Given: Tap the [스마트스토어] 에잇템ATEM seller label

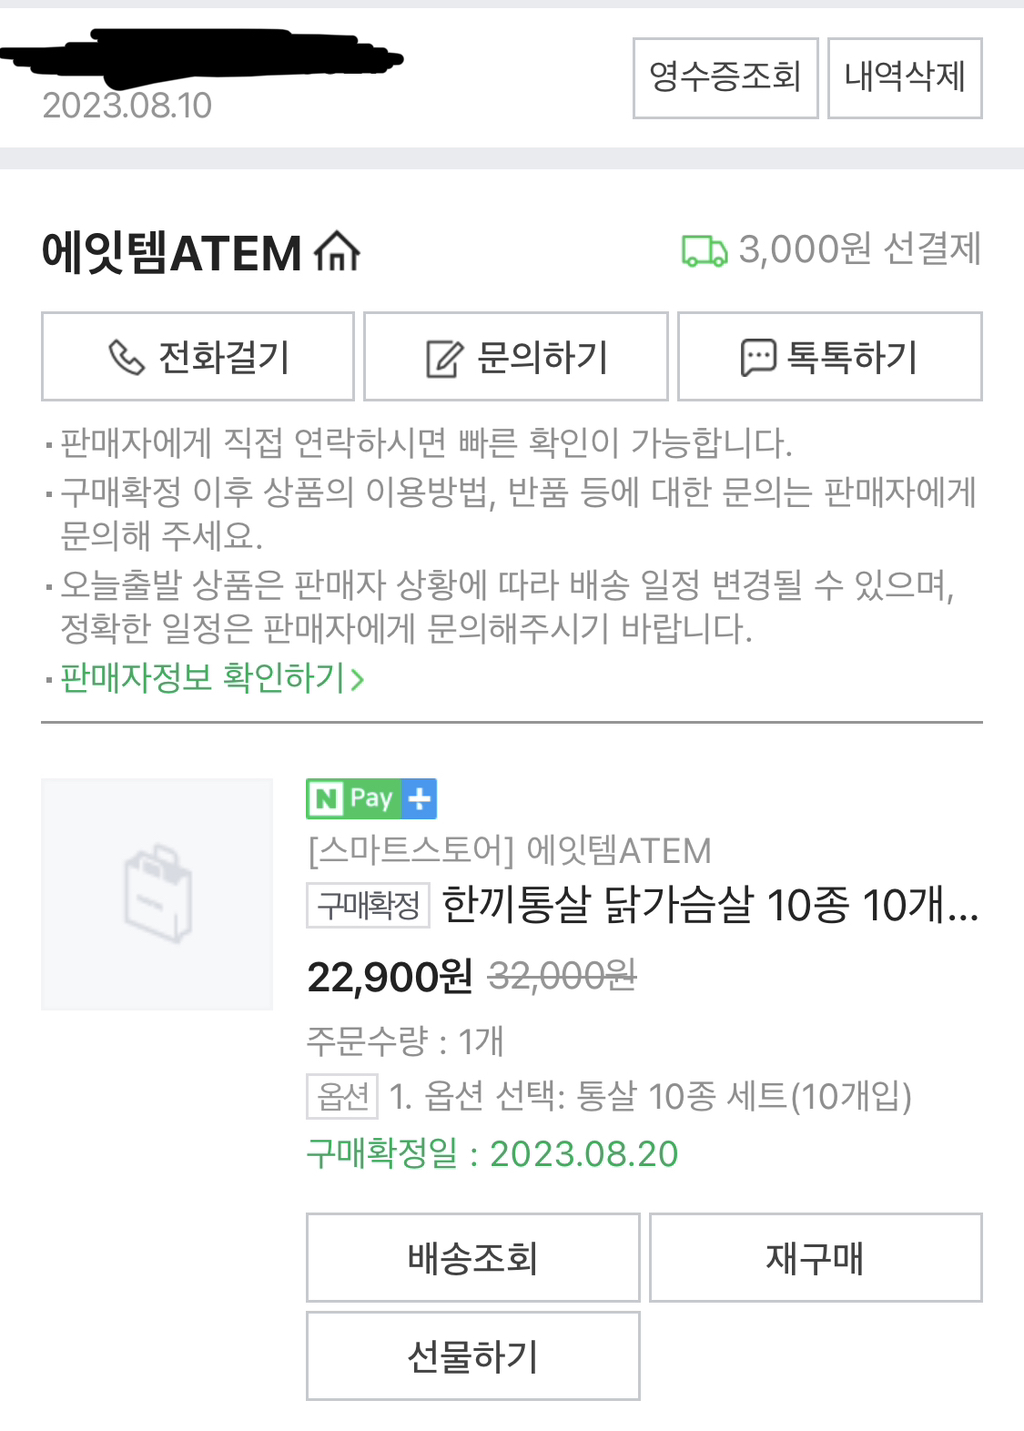Looking at the screenshot, I should click(x=509, y=851).
